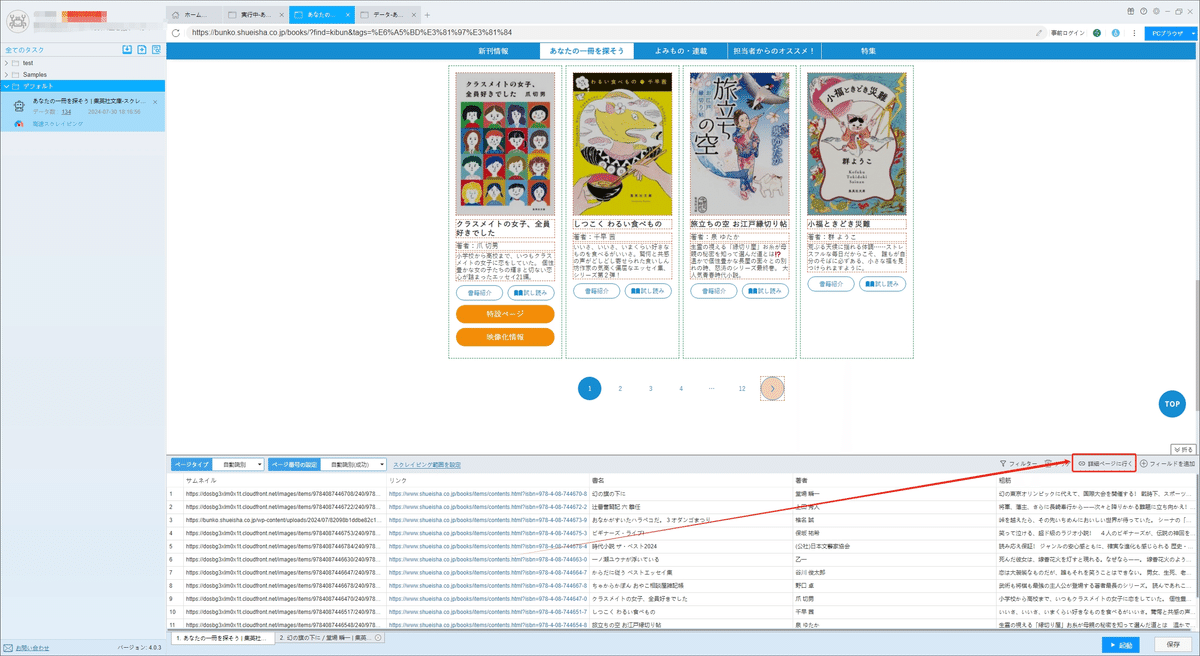Select bottom tab 2. 幻の旗の下に
This screenshot has width=1200, height=656.
click(330, 637)
